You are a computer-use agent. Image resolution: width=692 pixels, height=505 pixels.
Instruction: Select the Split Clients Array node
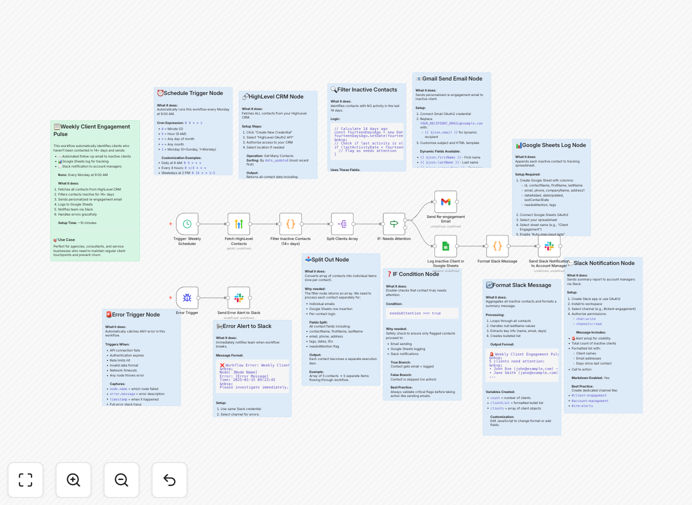342,224
